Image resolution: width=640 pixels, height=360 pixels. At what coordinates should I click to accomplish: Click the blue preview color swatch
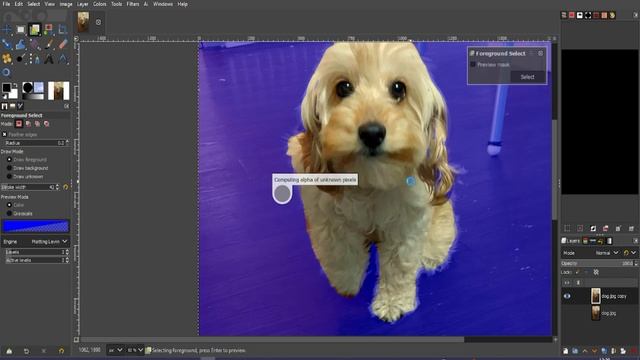pos(36,226)
